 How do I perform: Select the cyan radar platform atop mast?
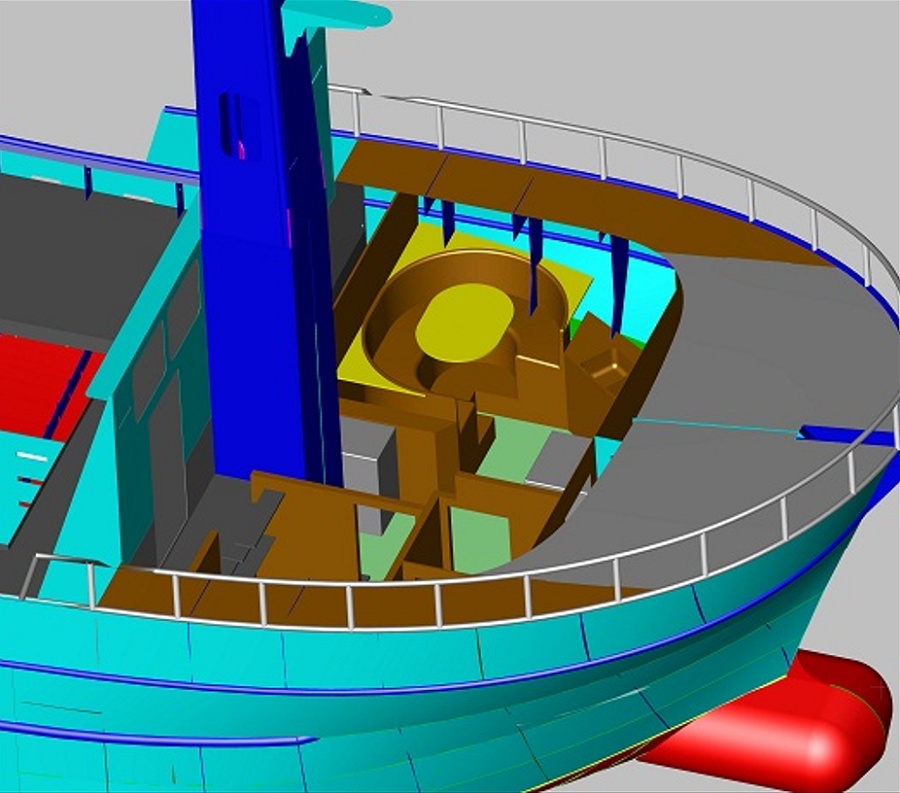[x=336, y=14]
